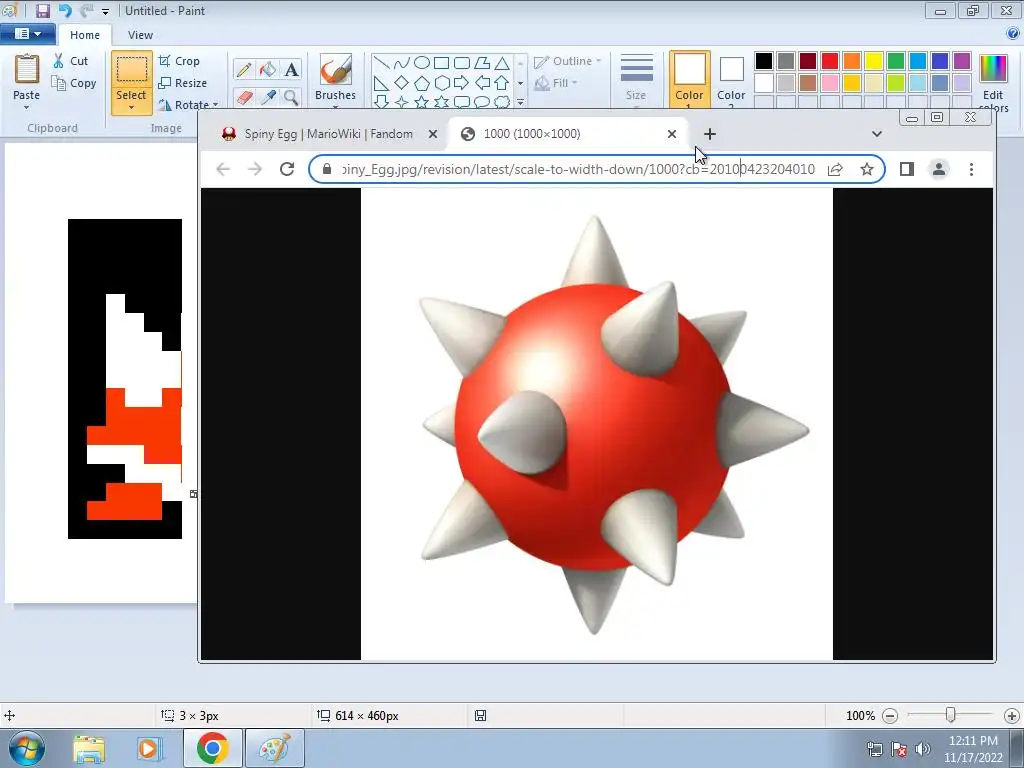Open the Resize dialog
Screen dimensions: 1024x768
coord(183,83)
